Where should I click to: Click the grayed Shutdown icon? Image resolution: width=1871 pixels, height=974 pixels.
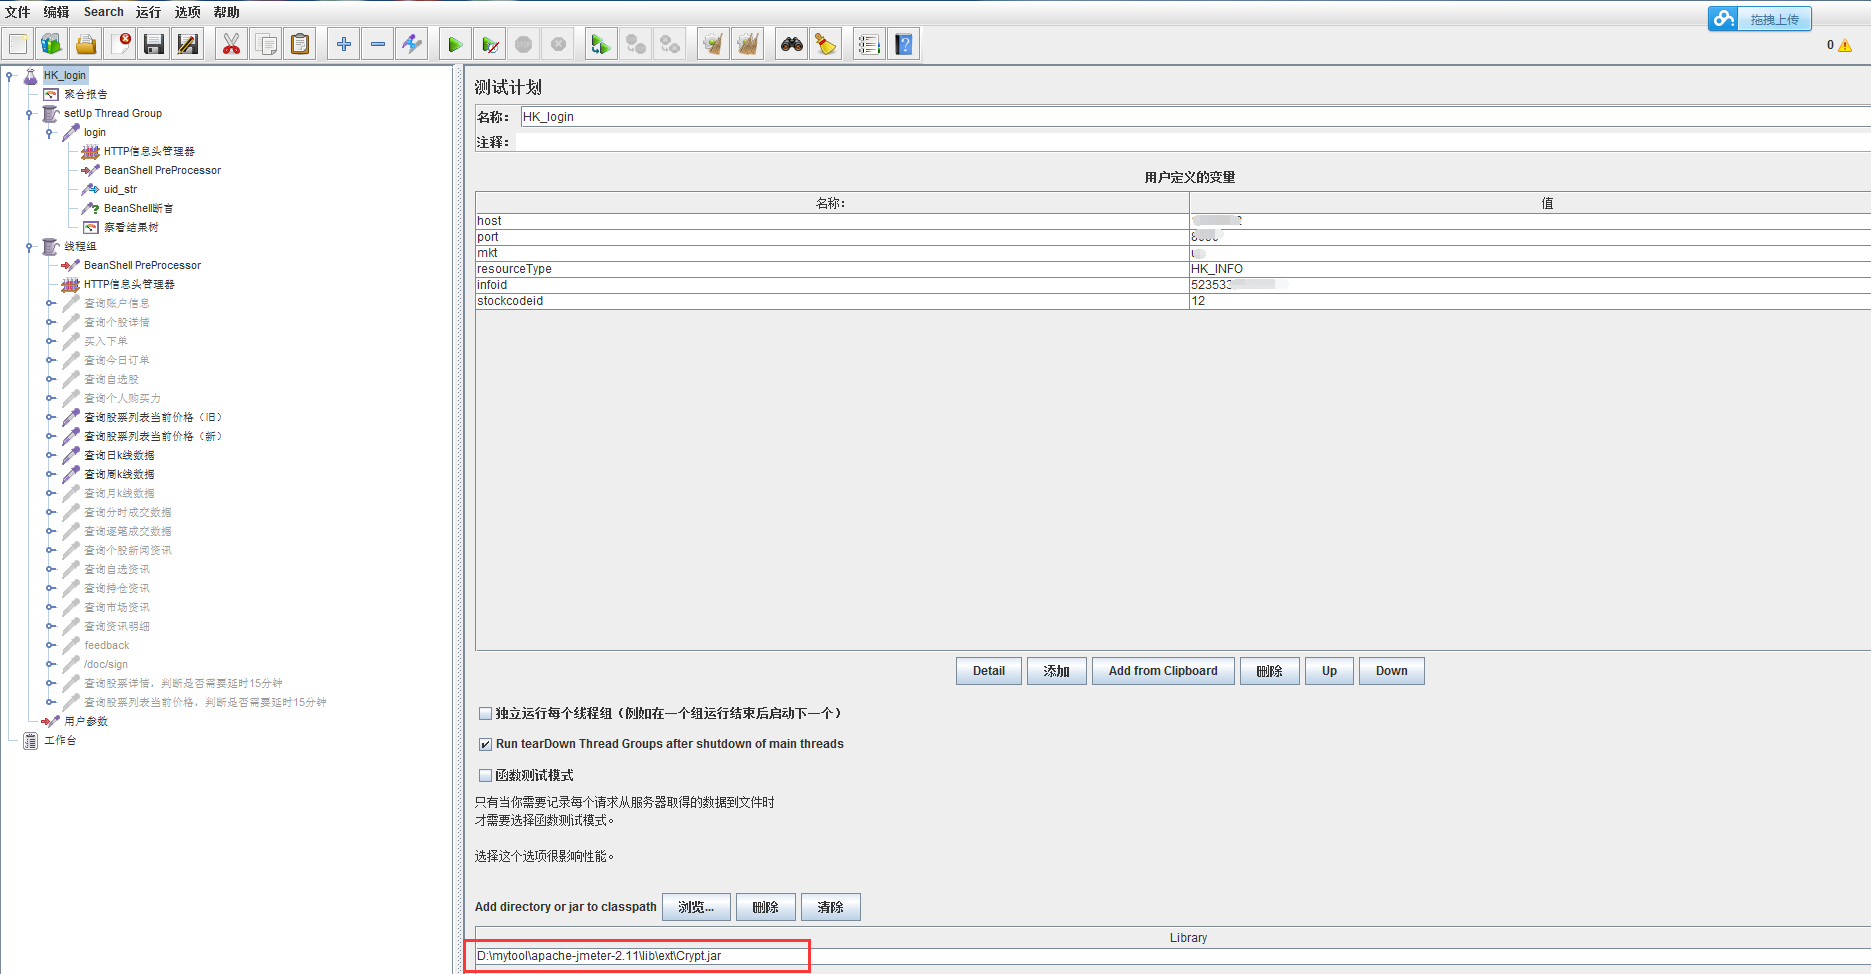pyautogui.click(x=558, y=44)
